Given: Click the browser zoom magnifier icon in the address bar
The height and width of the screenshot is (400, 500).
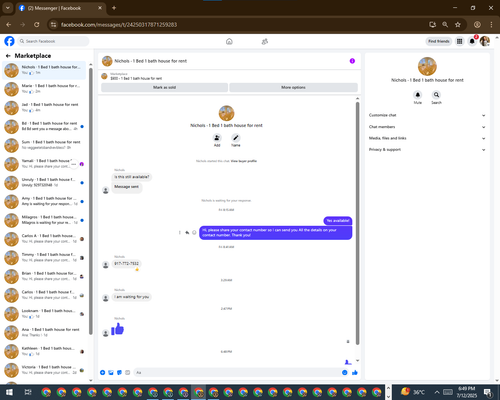Looking at the screenshot, I should (445, 24).
